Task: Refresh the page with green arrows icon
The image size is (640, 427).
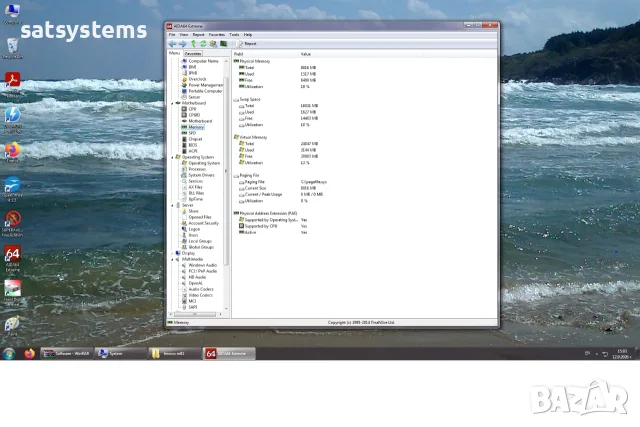Action: 203,44
